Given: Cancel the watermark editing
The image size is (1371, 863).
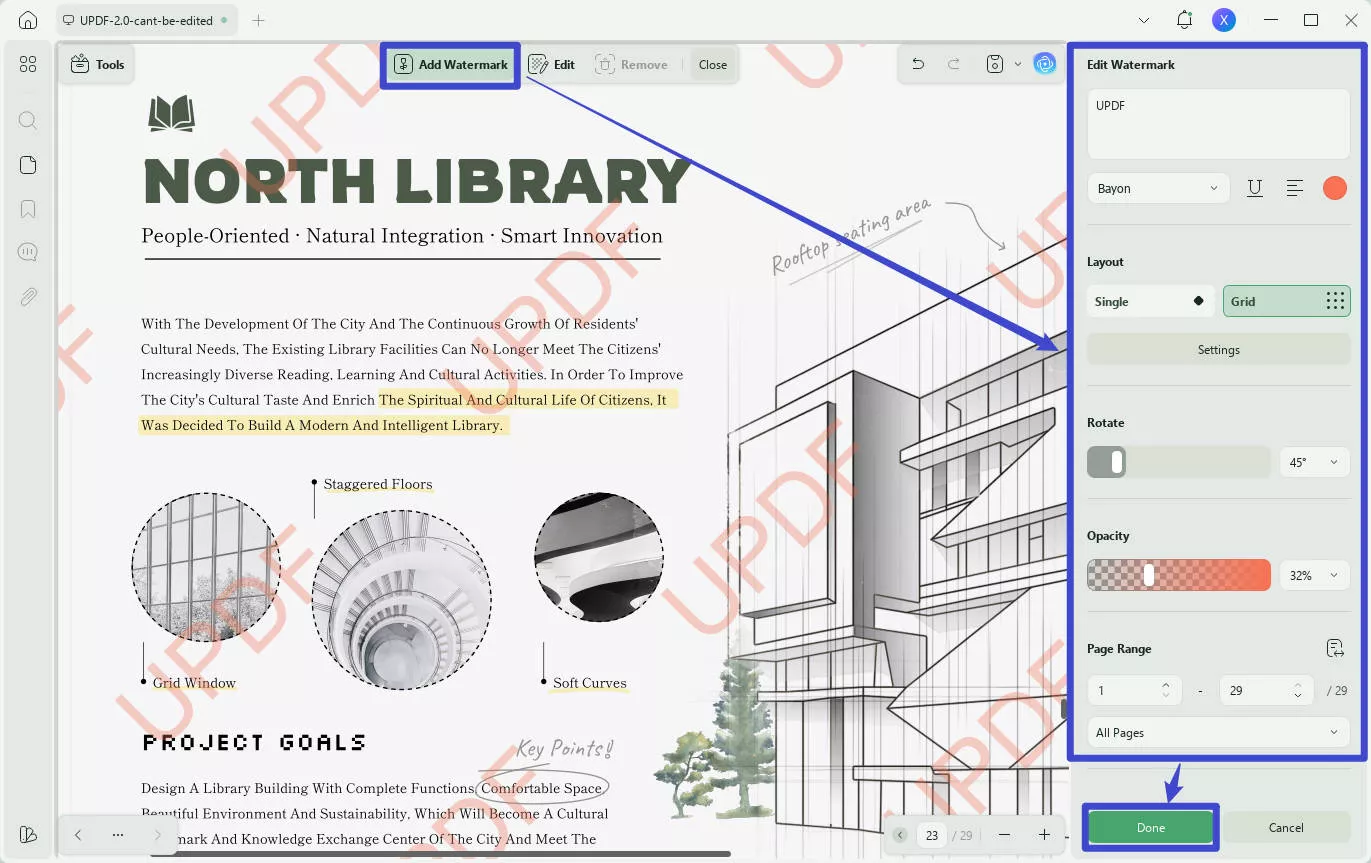Looking at the screenshot, I should pyautogui.click(x=1286, y=827).
